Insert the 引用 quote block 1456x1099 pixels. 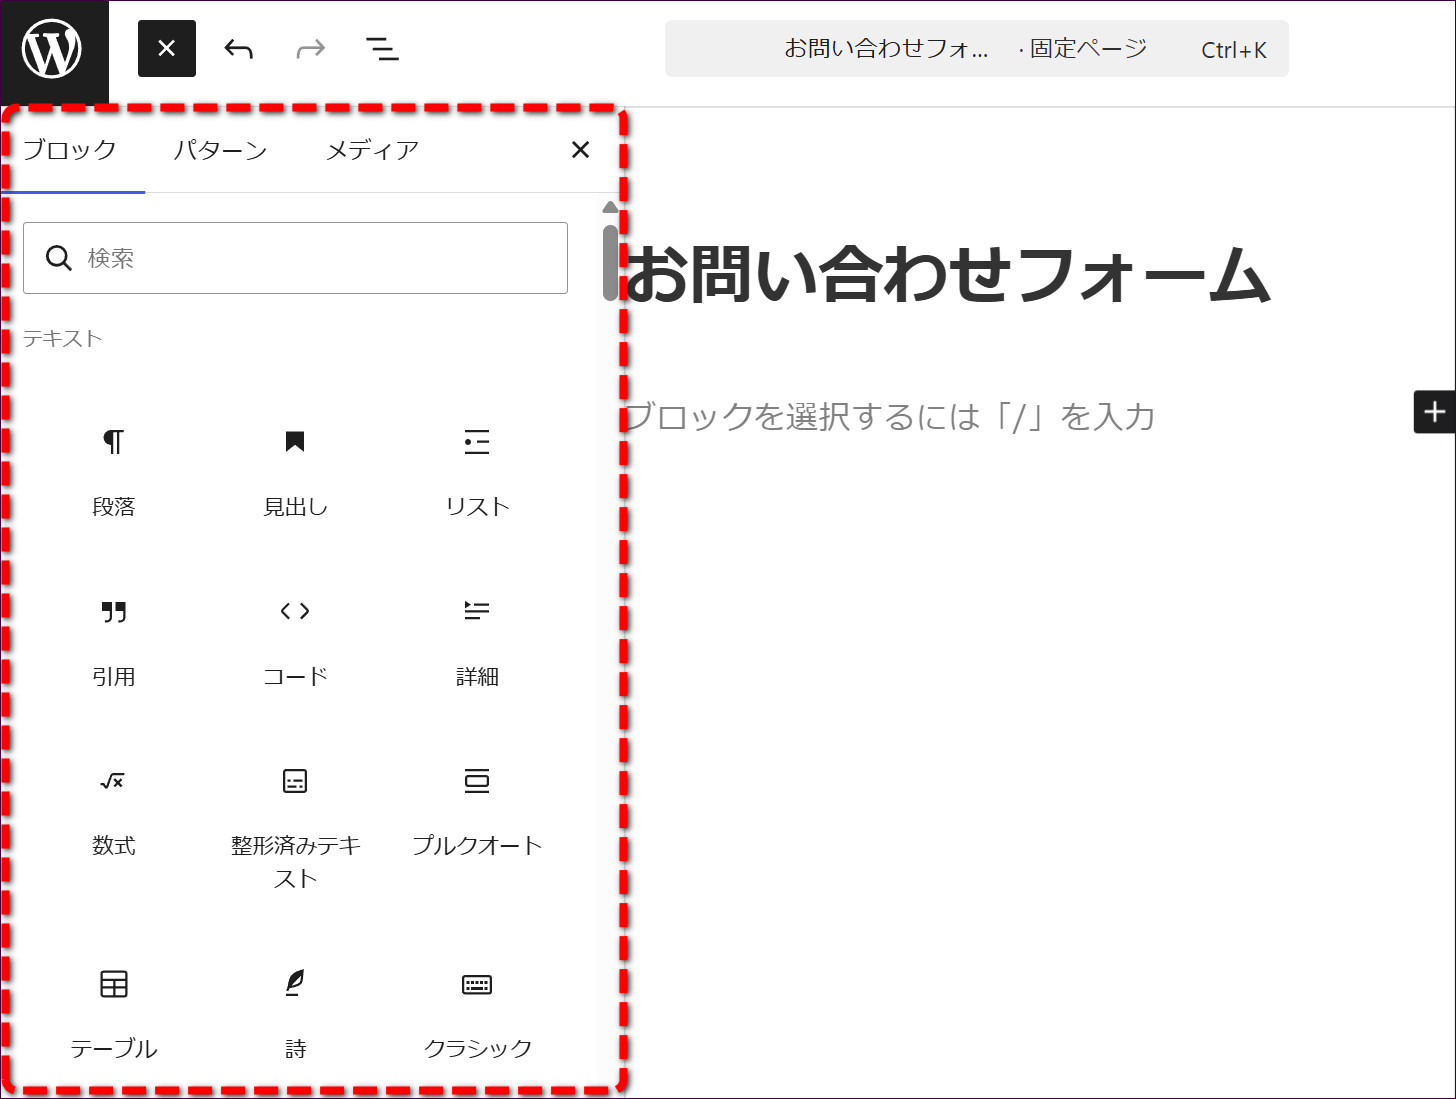[114, 642]
